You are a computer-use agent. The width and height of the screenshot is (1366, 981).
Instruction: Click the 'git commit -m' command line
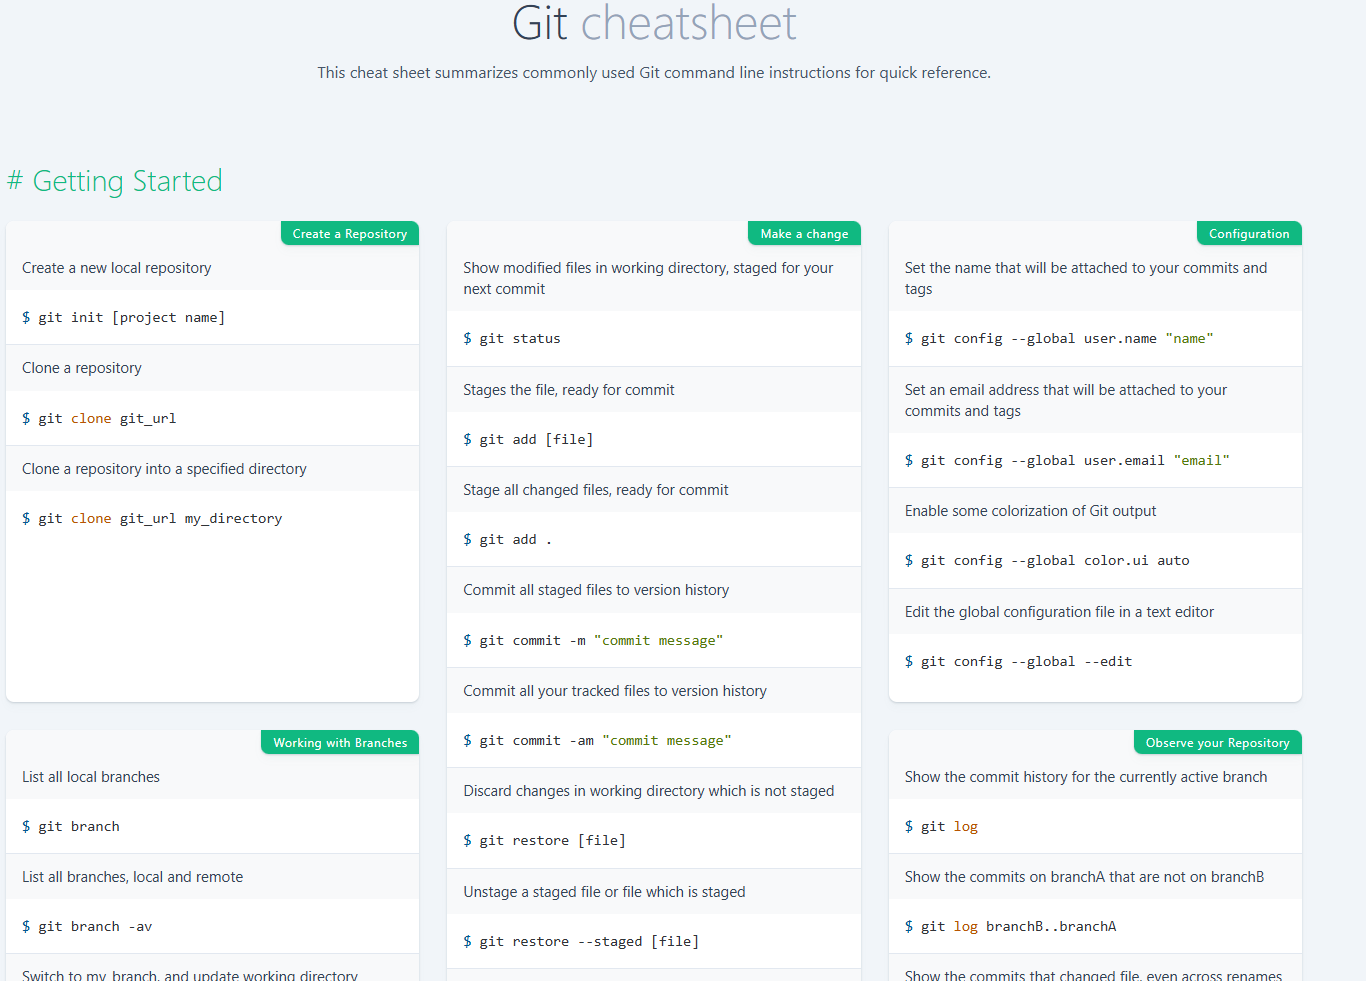[x=593, y=641]
